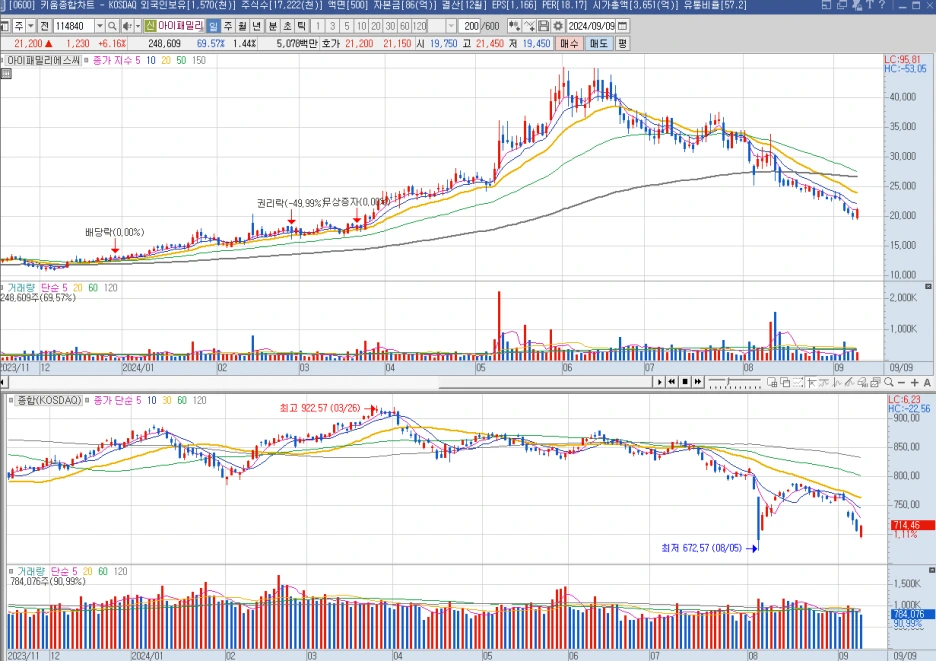
Task: Collapse the upper volume panel corner button
Action: pos(928,287)
